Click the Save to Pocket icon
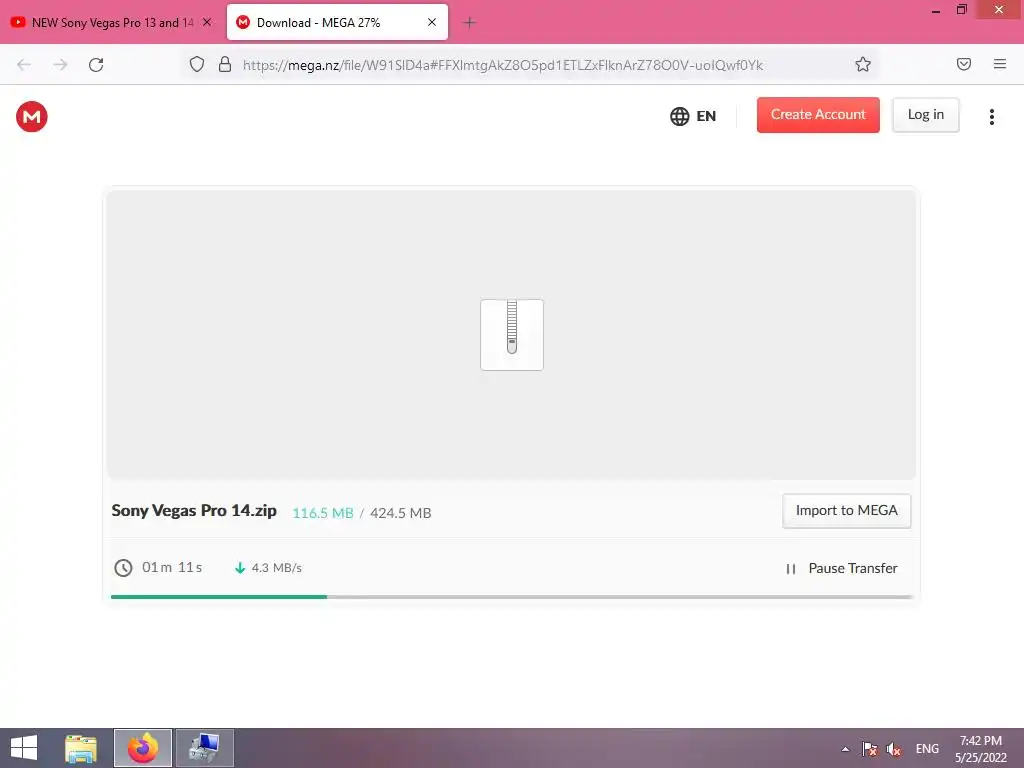Viewport: 1024px width, 768px height. click(964, 64)
